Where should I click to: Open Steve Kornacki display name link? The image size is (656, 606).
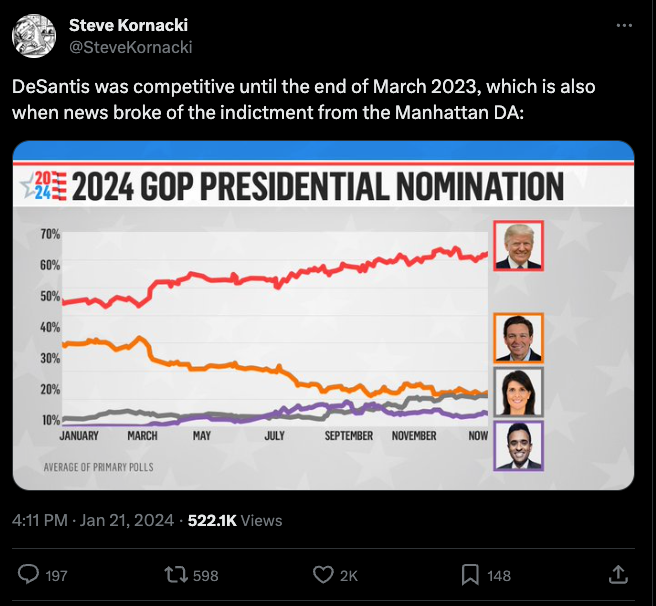point(128,24)
